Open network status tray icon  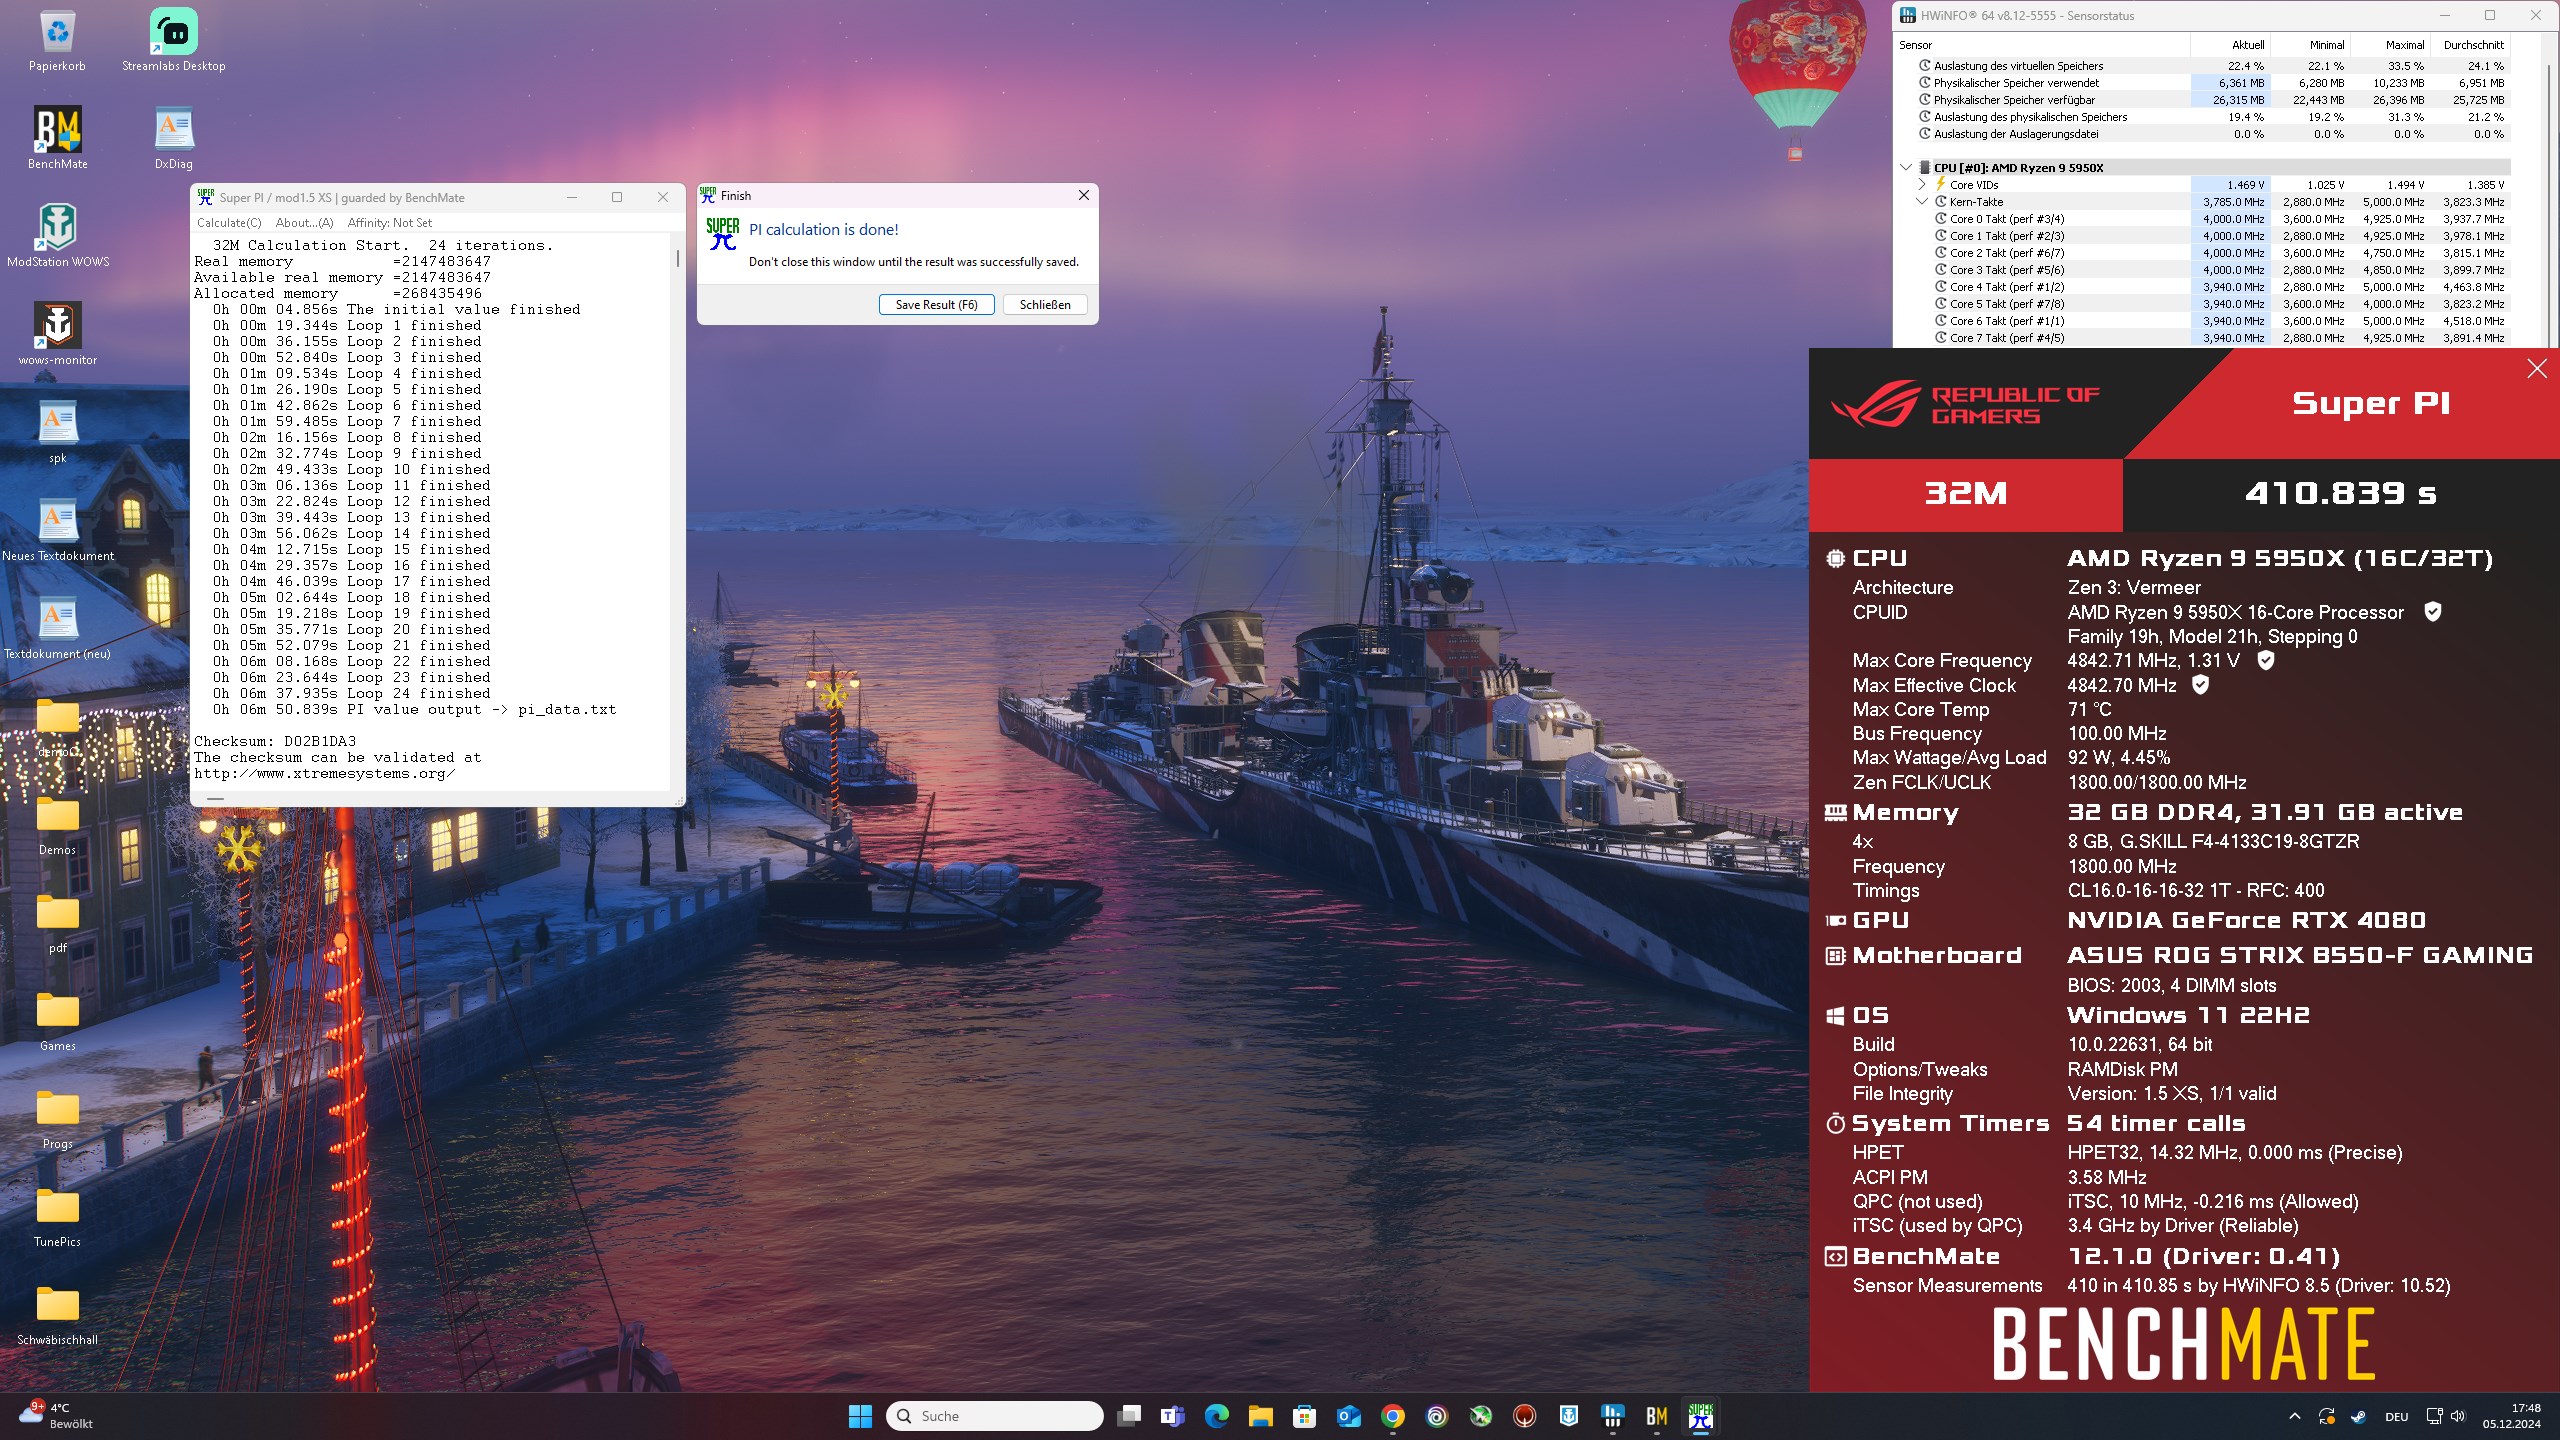click(2434, 1416)
